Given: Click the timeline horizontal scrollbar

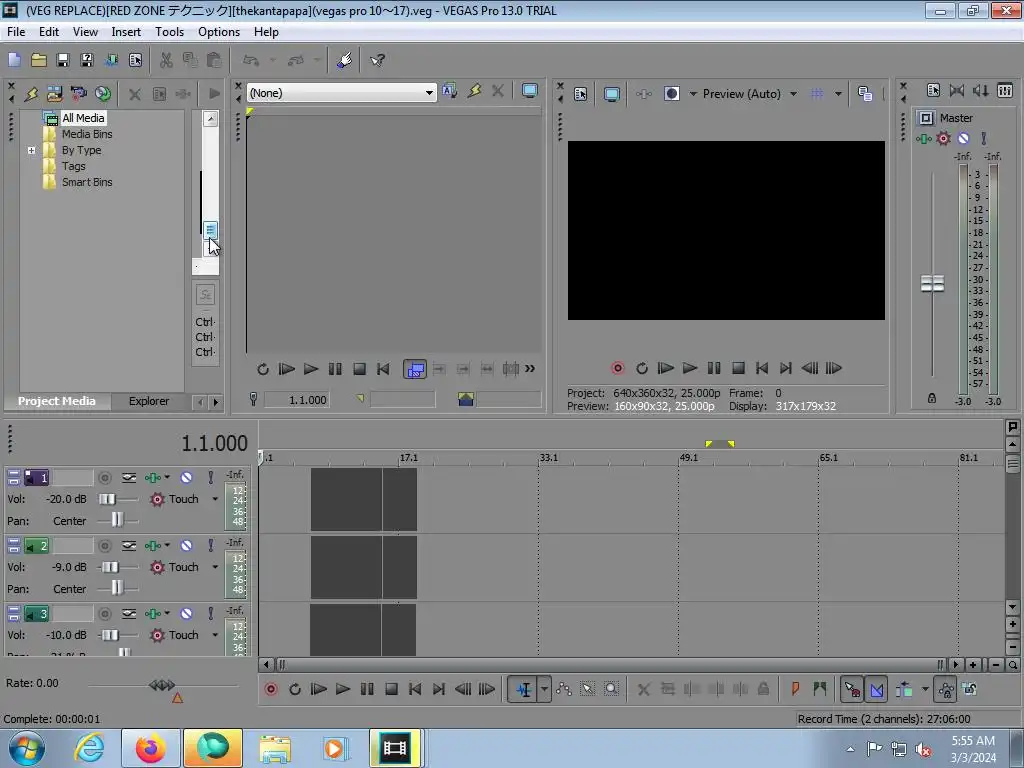Looking at the screenshot, I should pos(613,665).
